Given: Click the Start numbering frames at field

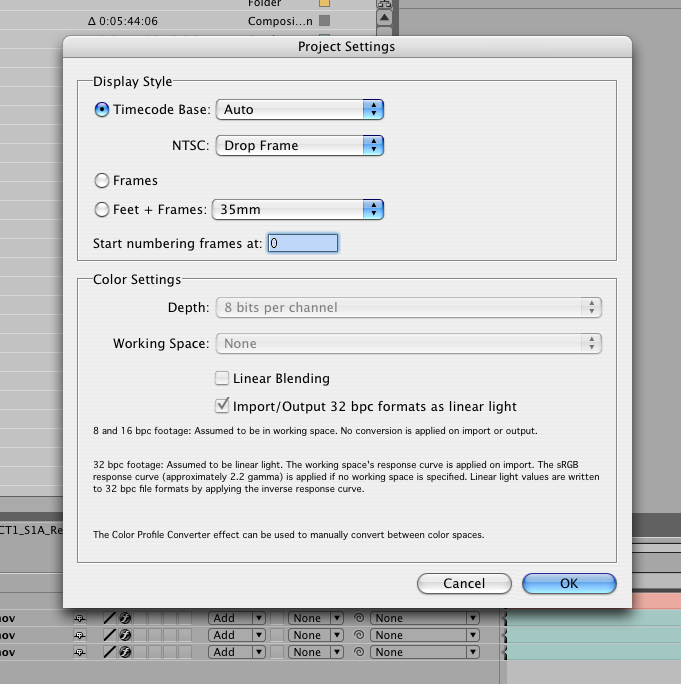Looking at the screenshot, I should pyautogui.click(x=303, y=243).
